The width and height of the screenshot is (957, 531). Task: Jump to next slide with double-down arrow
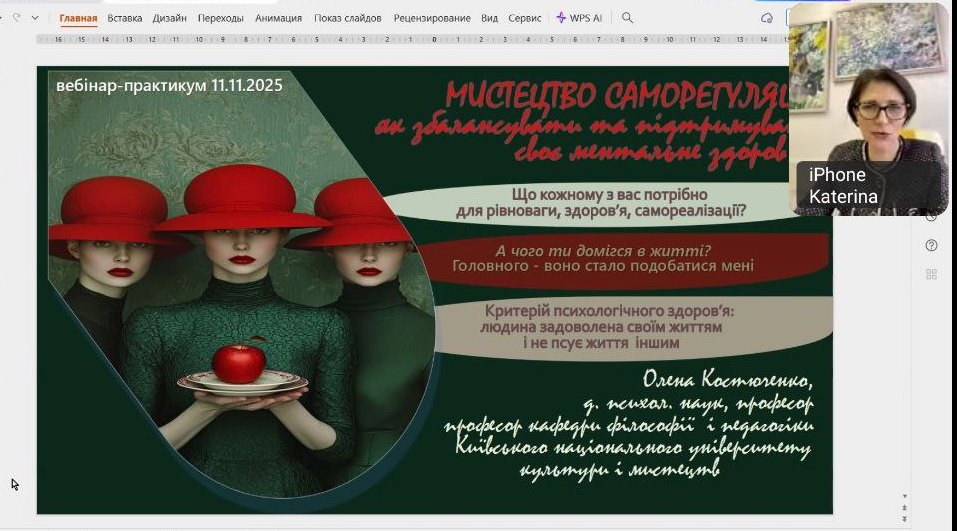click(905, 520)
